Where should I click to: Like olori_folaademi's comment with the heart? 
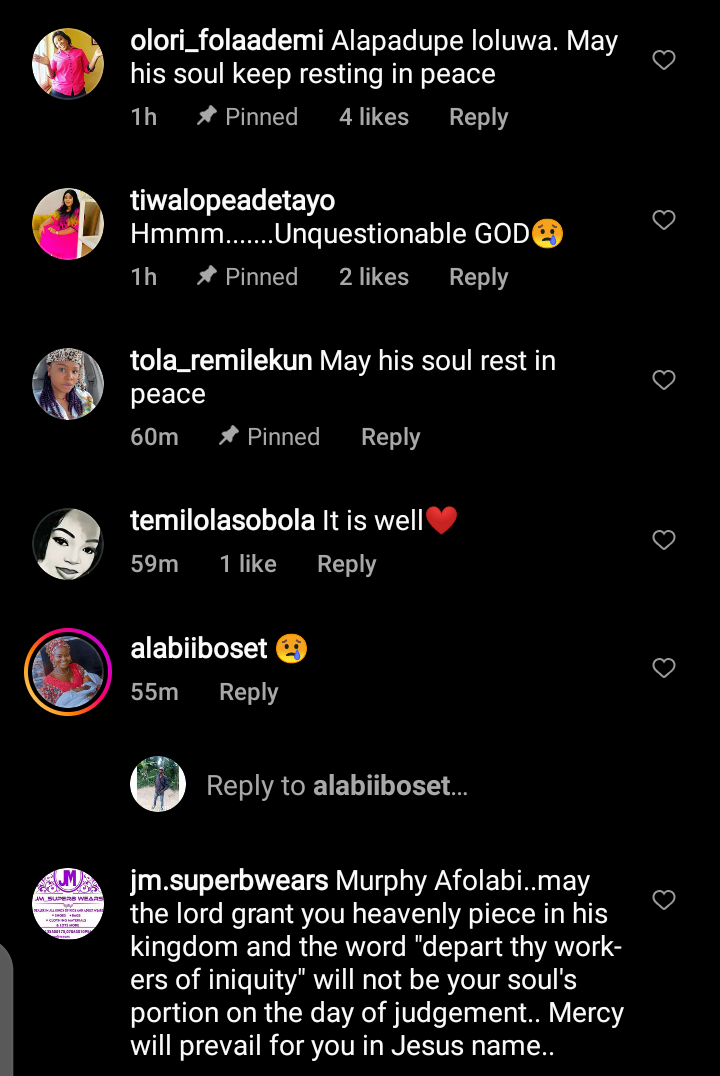pos(664,61)
